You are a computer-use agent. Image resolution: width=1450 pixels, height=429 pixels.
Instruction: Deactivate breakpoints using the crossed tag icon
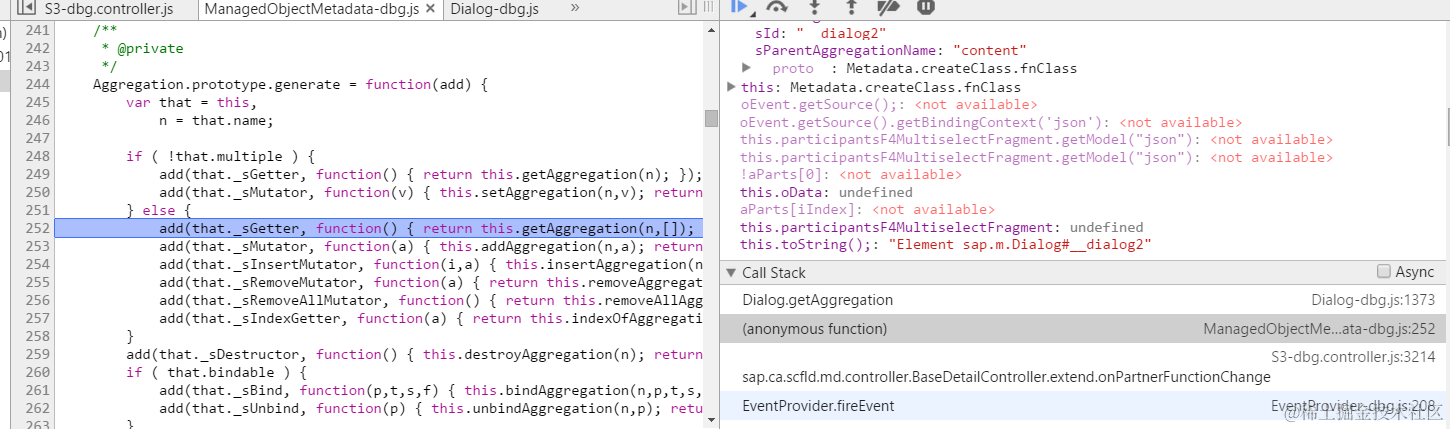pos(888,7)
